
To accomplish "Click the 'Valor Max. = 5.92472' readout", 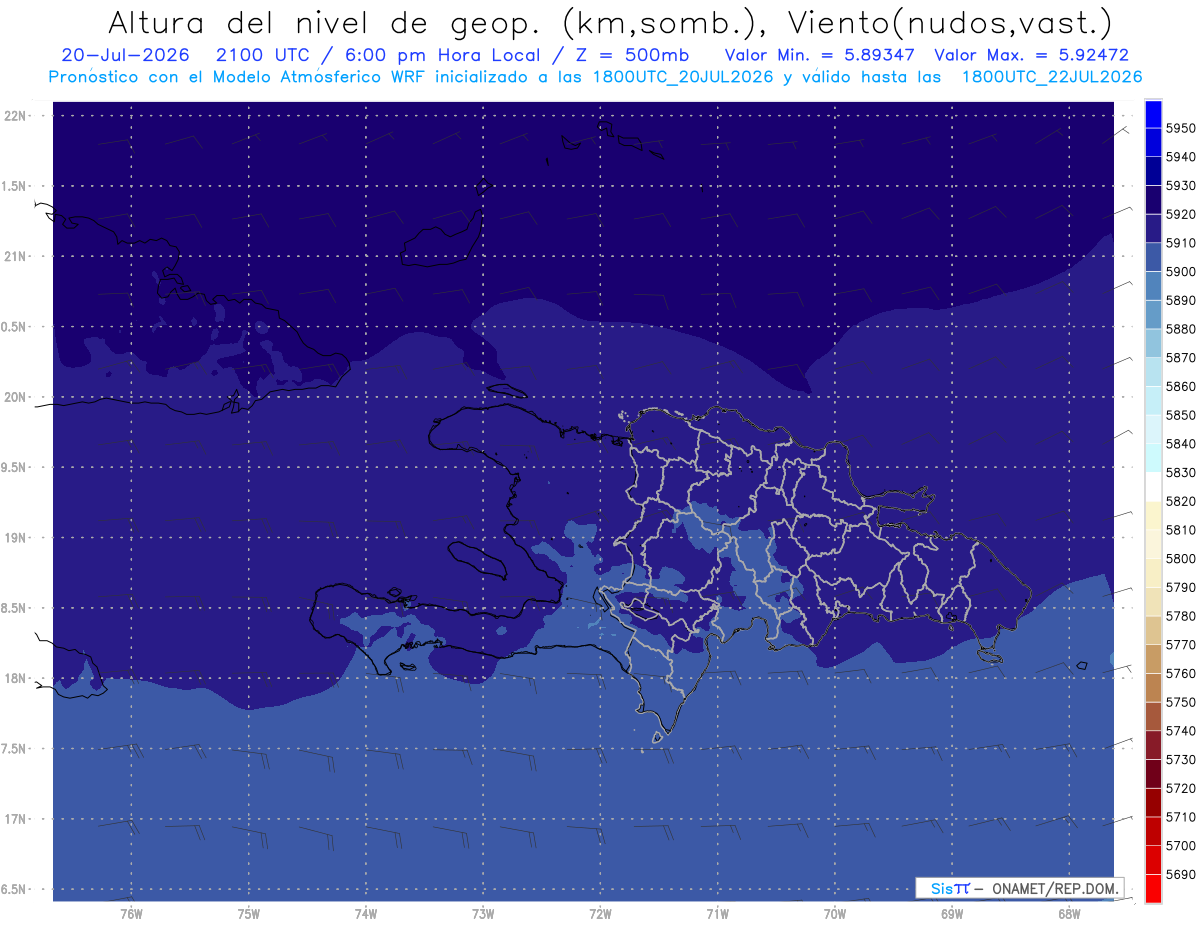I will pyautogui.click(x=1031, y=56).
